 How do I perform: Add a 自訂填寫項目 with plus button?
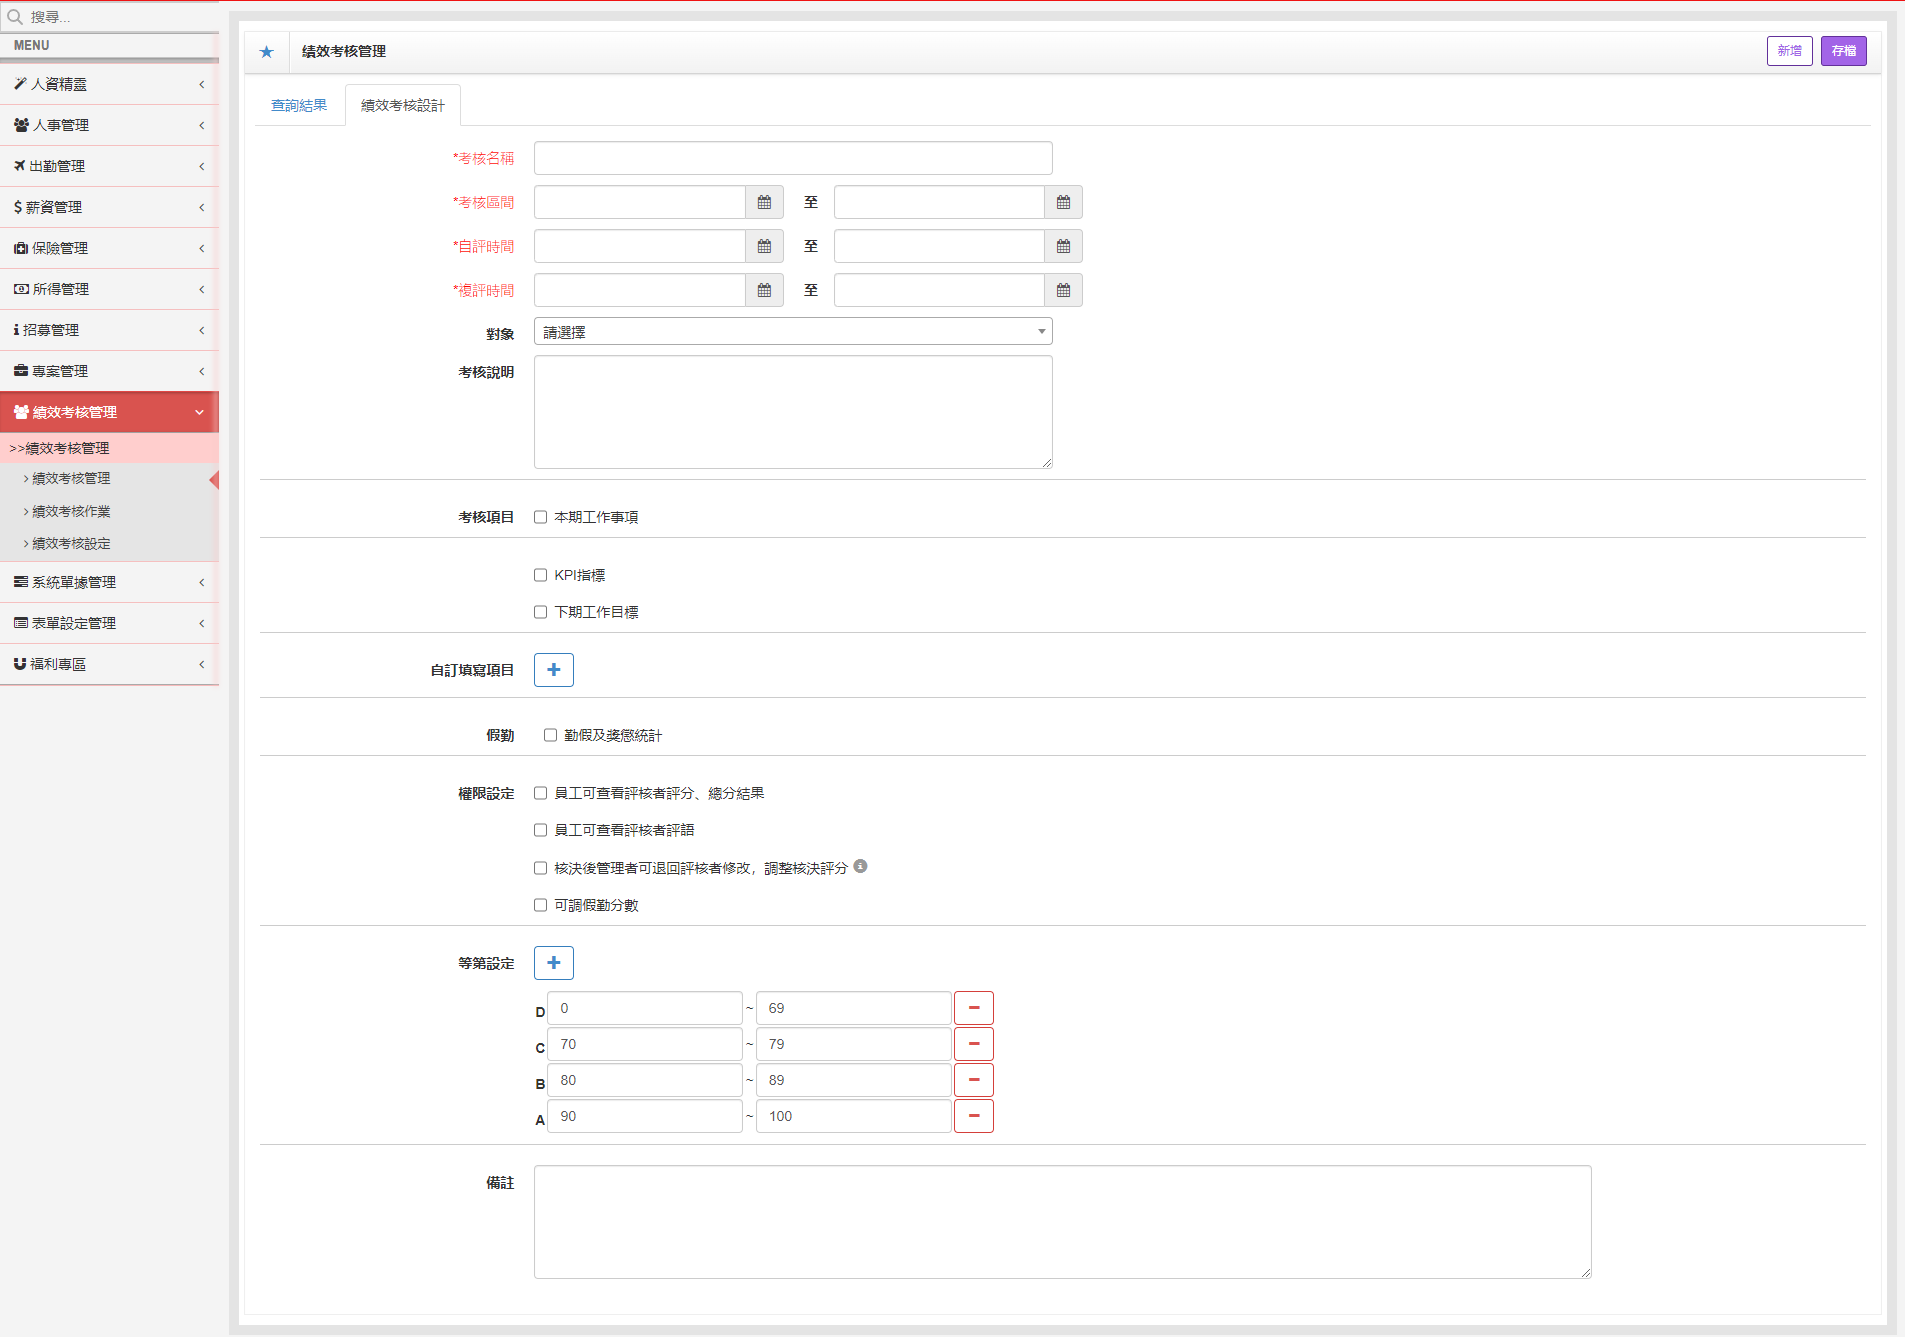554,670
